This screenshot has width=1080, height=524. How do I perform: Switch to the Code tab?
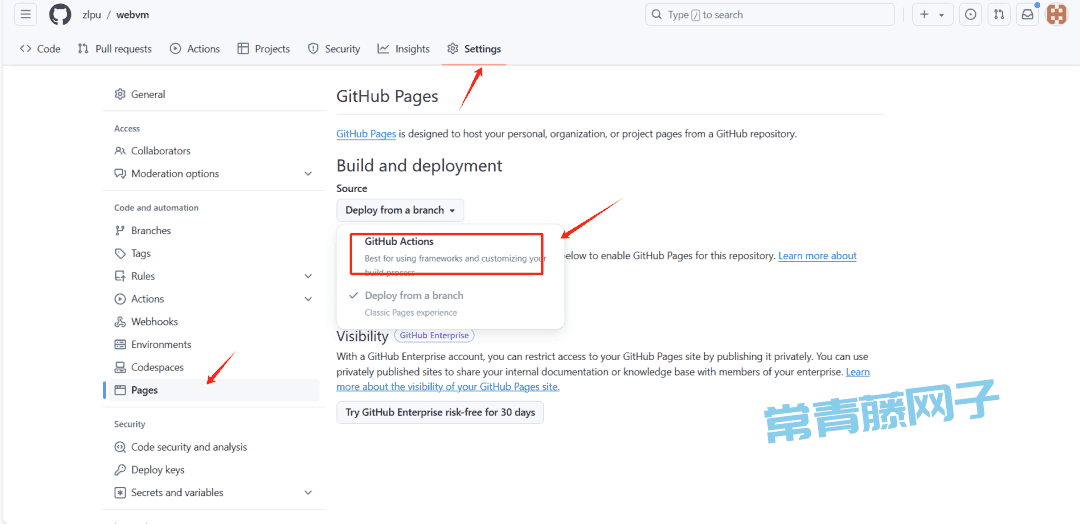point(40,49)
